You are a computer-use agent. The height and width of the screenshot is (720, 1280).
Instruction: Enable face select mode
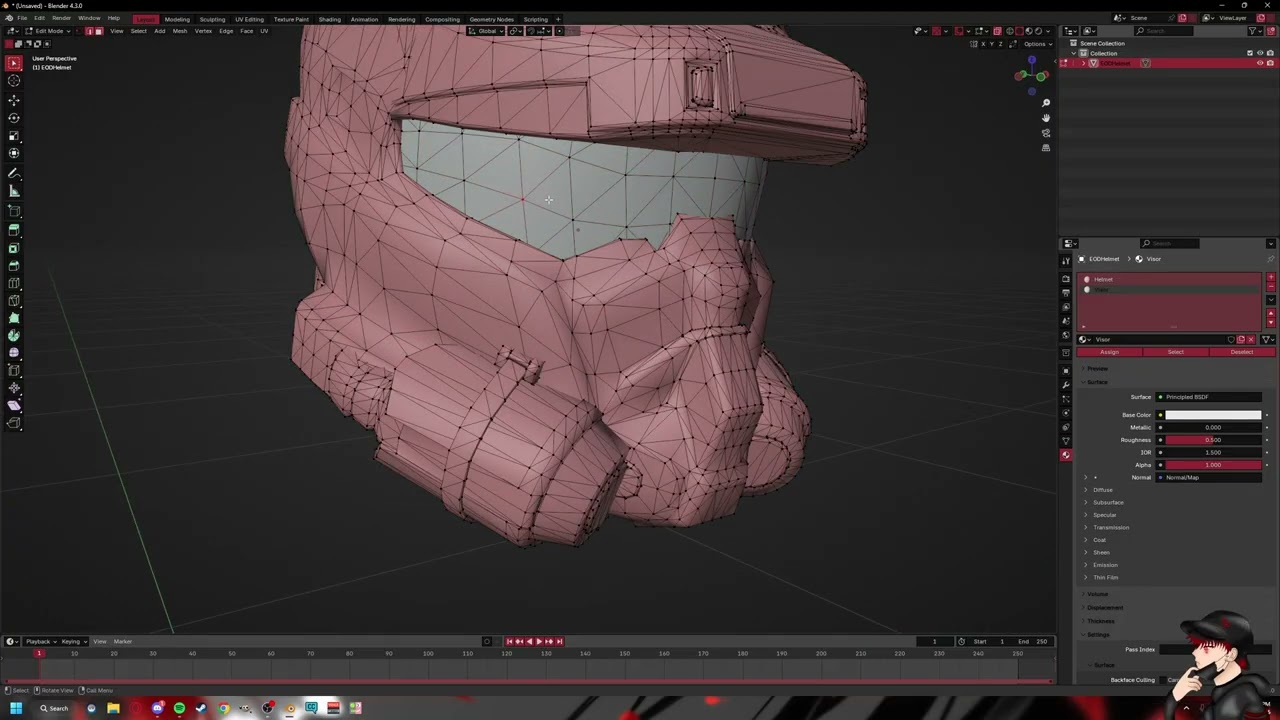click(98, 31)
